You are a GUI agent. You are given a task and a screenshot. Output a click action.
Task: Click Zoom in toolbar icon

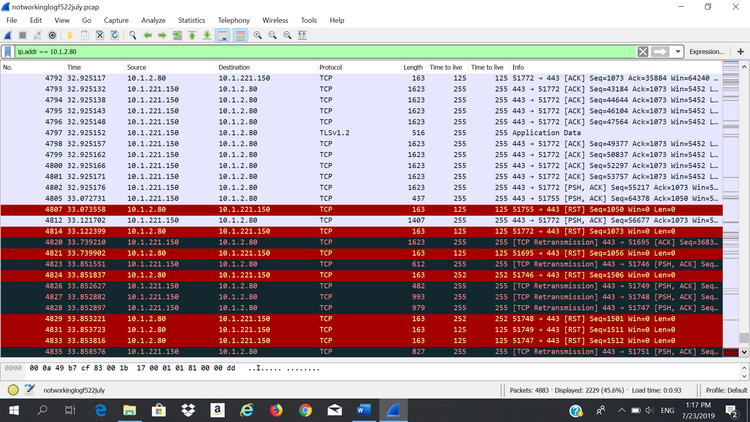point(258,35)
